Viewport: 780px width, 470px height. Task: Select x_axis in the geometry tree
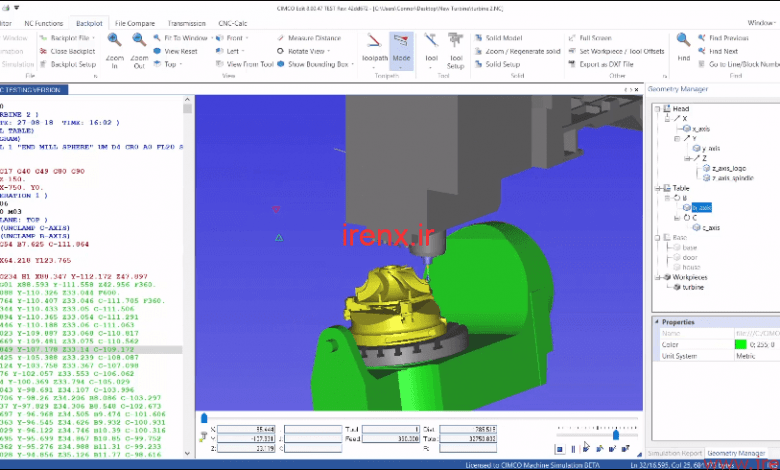tap(701, 128)
